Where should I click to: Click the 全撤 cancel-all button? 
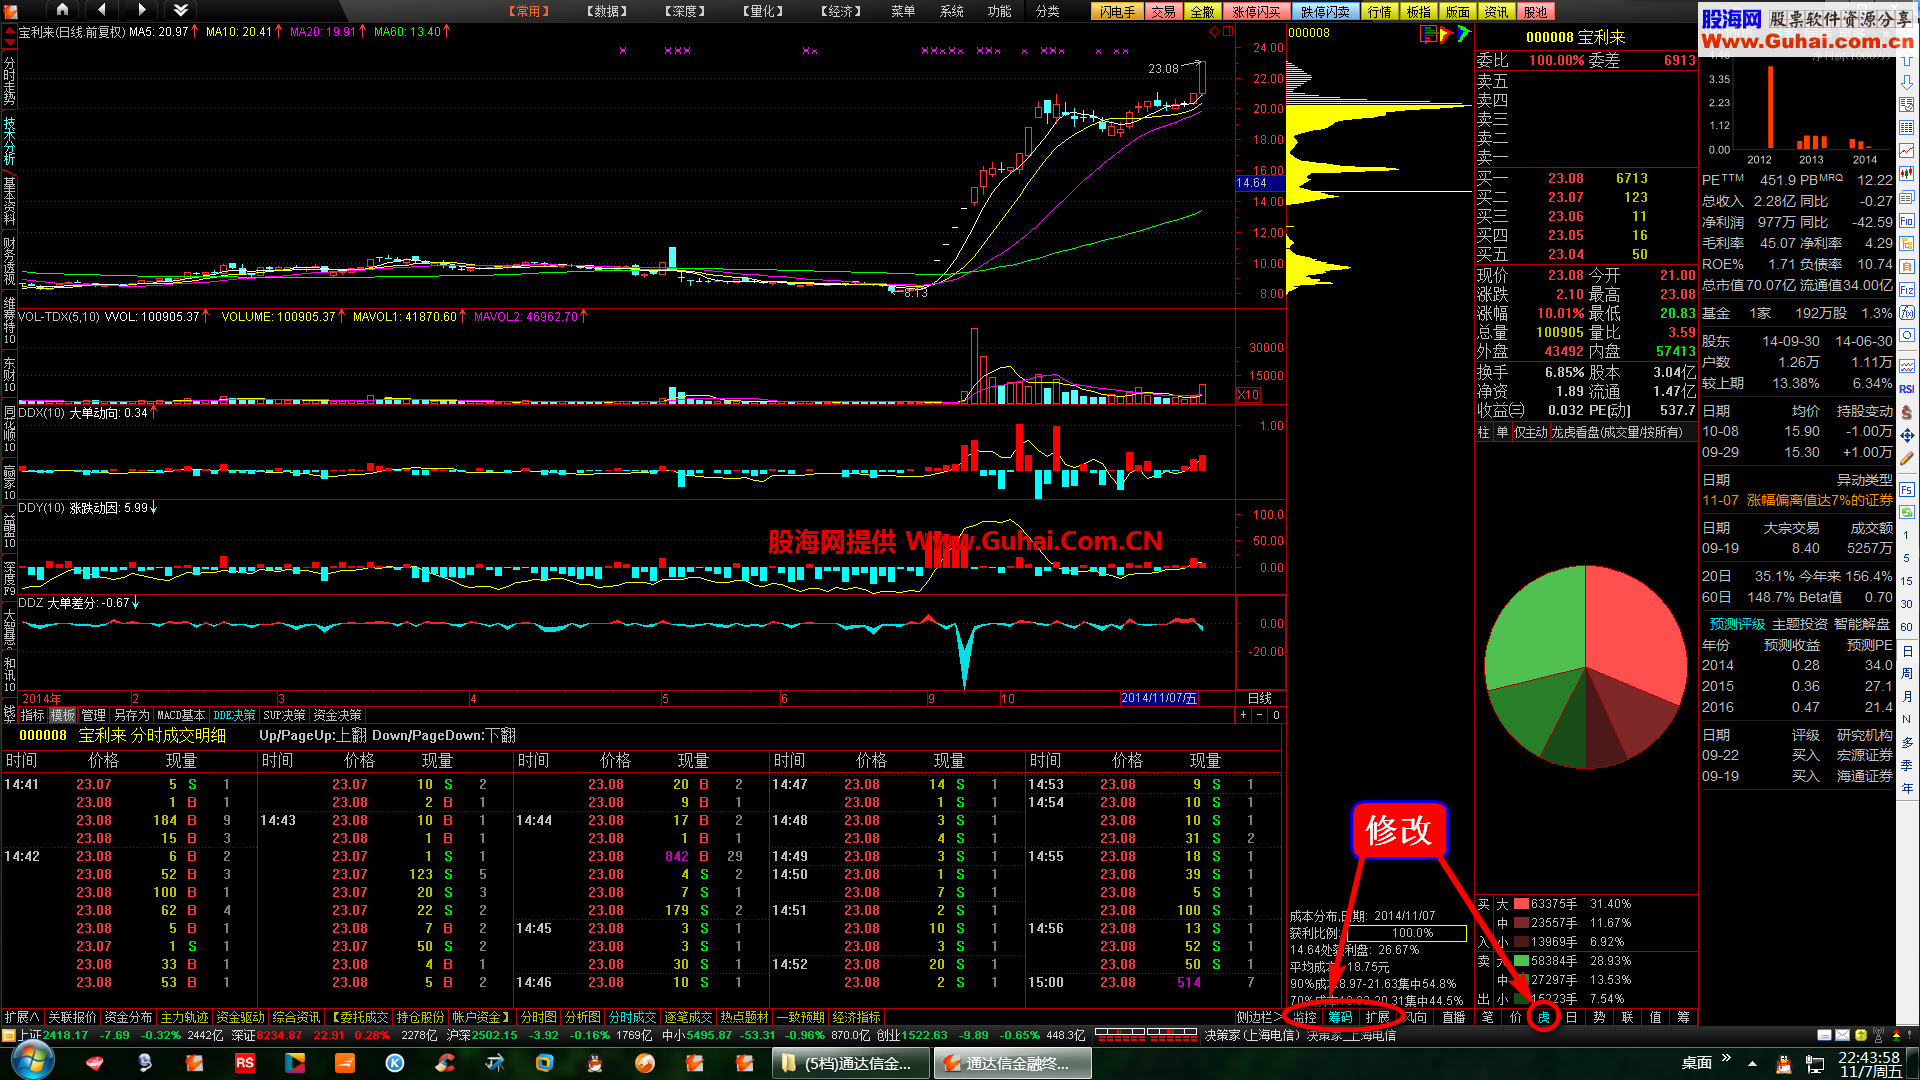pyautogui.click(x=1203, y=12)
